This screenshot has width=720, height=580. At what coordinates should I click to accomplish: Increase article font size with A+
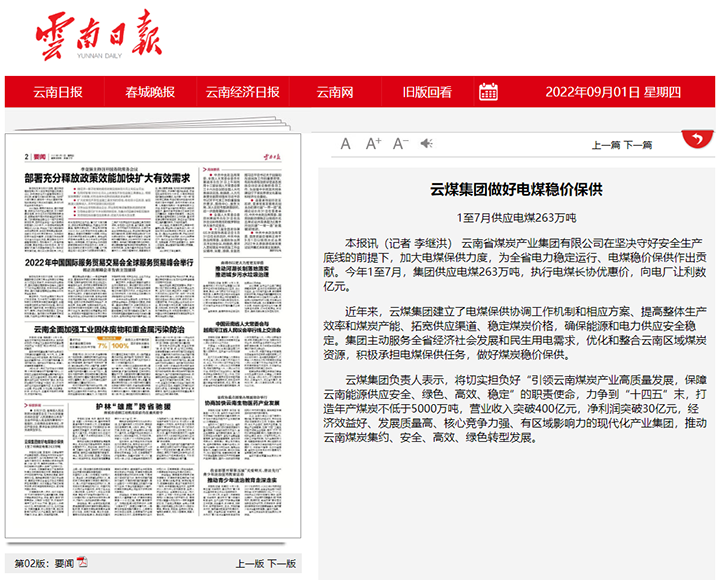click(x=373, y=144)
